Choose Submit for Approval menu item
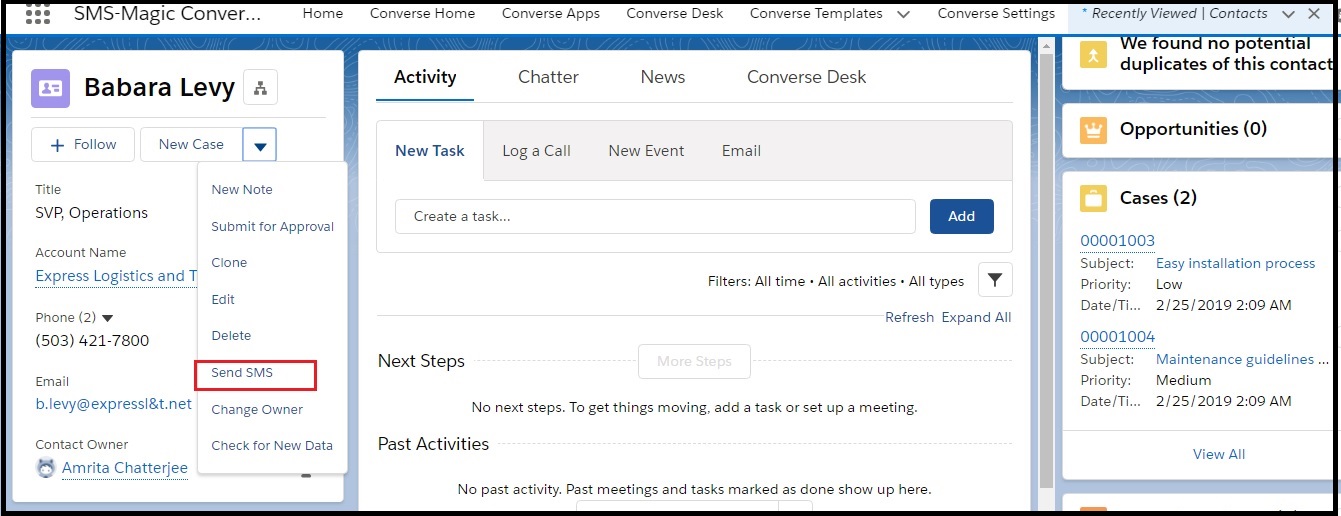 [x=272, y=226]
